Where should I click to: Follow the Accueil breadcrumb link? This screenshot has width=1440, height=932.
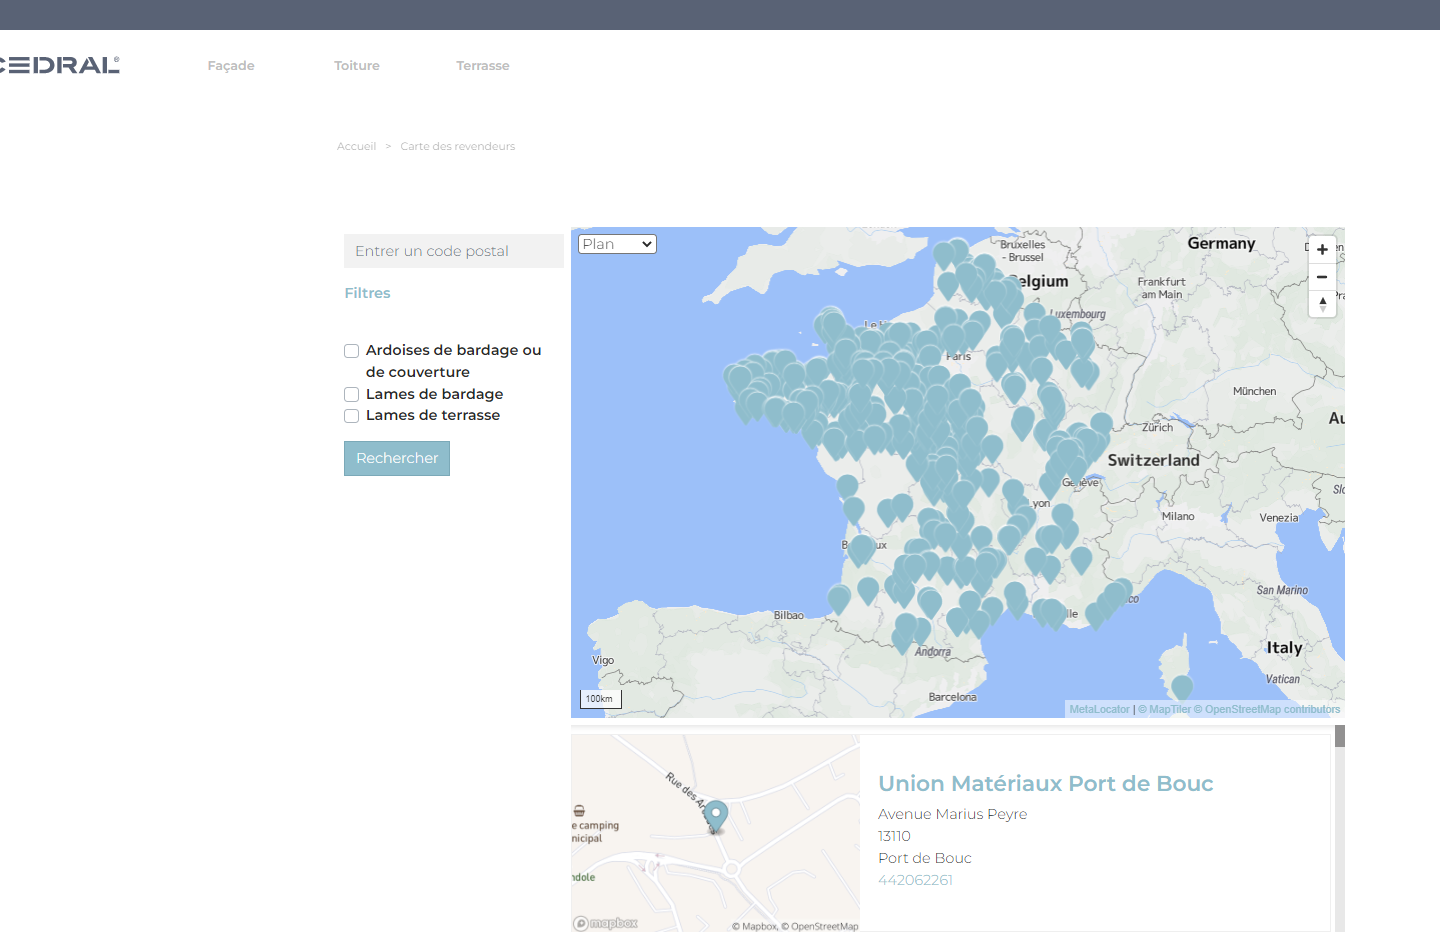coord(356,146)
